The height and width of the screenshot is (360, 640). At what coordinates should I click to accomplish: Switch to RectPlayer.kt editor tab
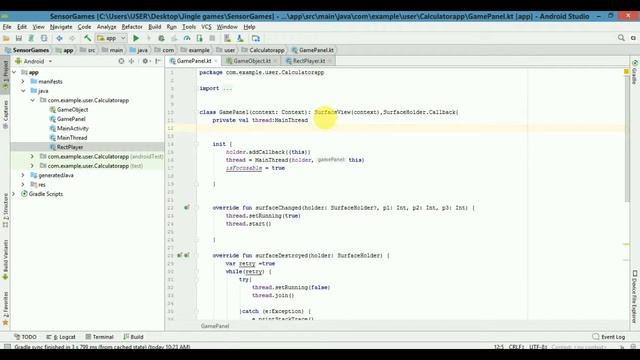[309, 61]
